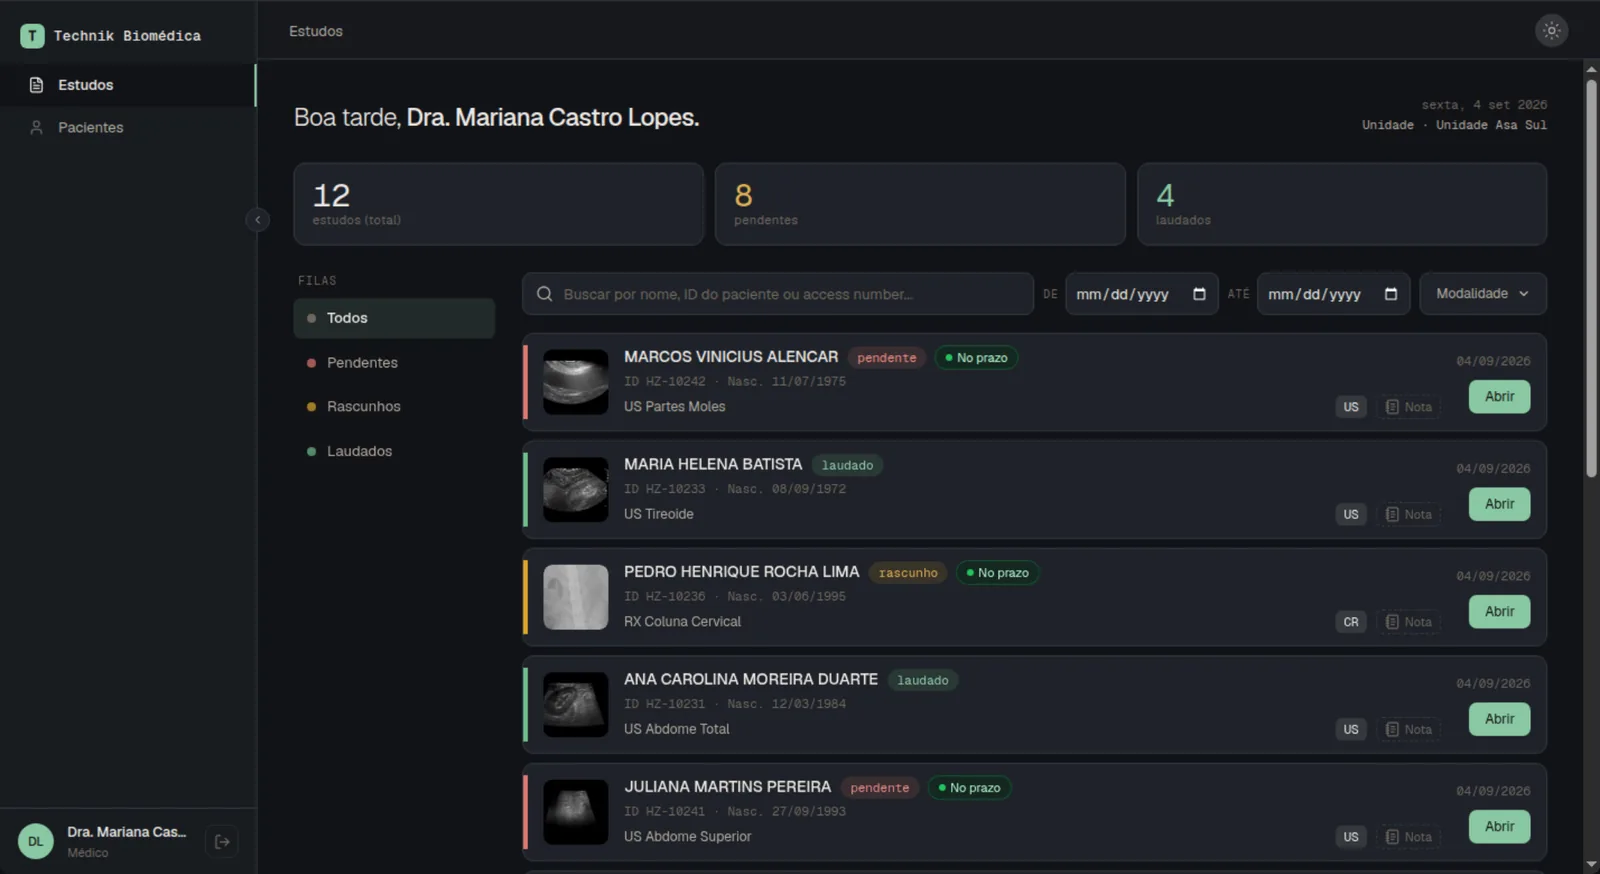Click the No prazo badge on Juliana Martins

click(x=969, y=788)
